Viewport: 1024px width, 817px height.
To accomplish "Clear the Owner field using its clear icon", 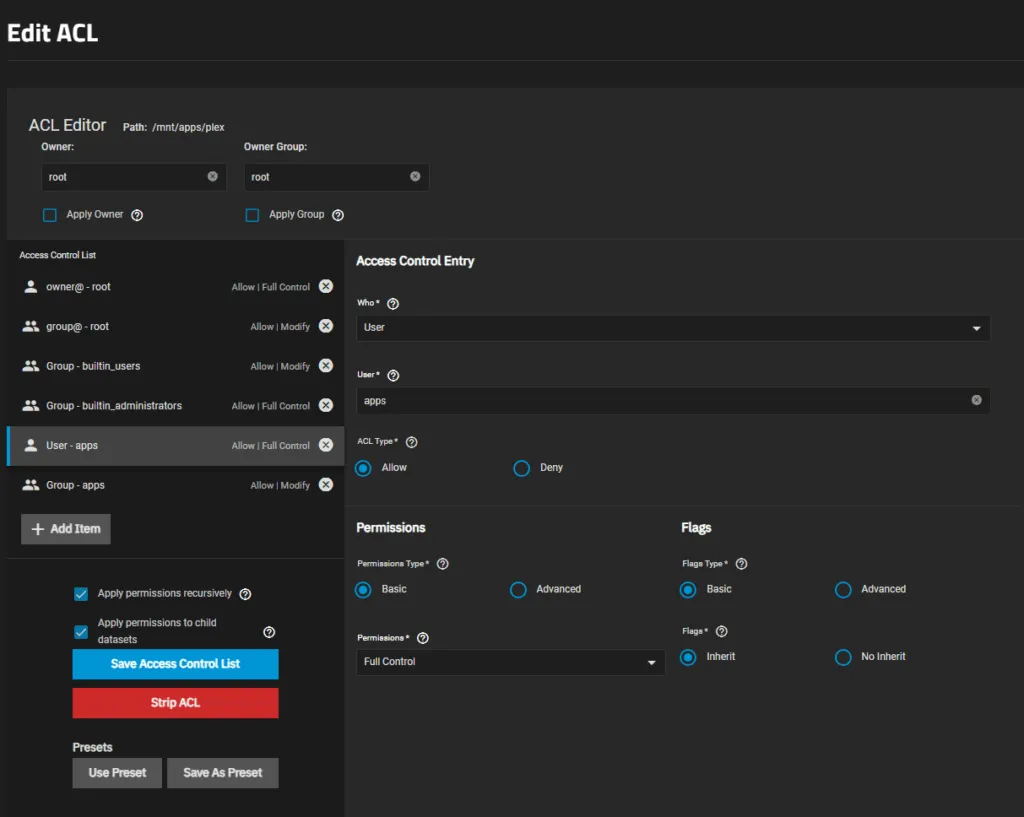I will 211,176.
